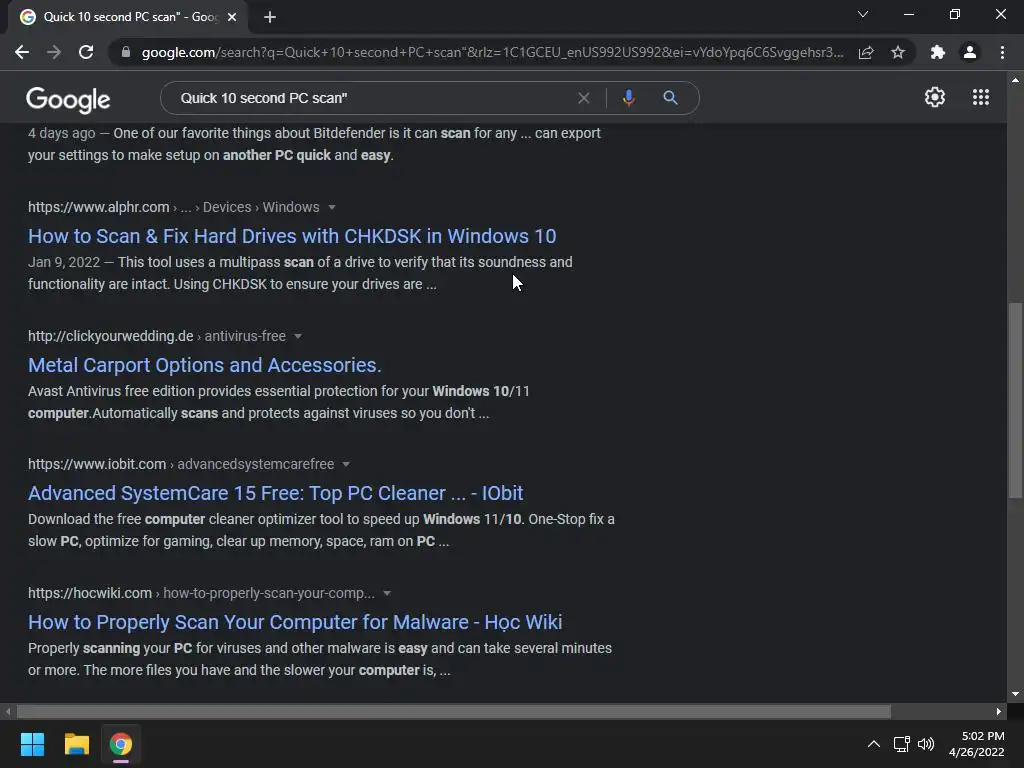
Task: Reload the current page
Action: tap(86, 52)
